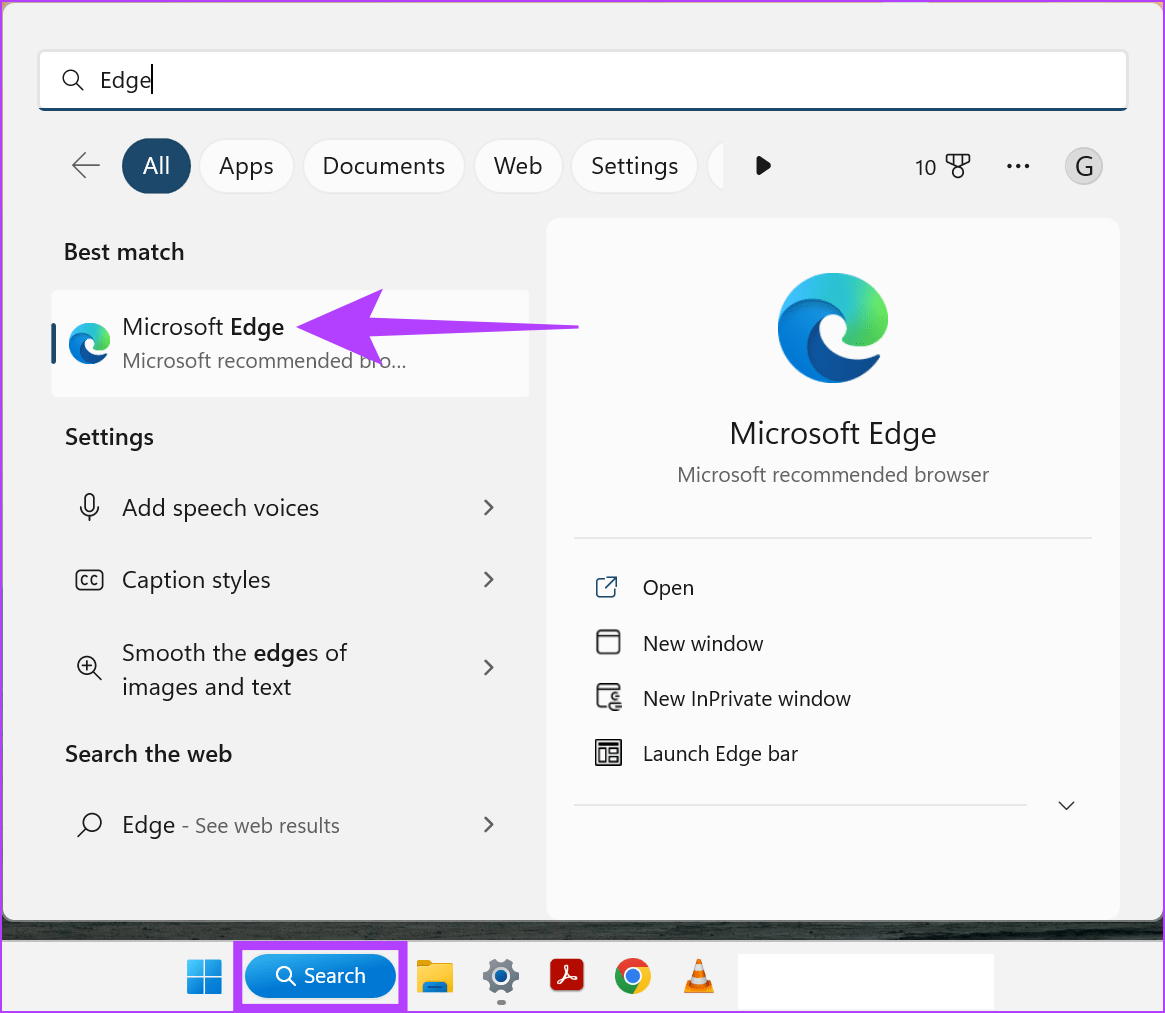Click the Caption styles microphone-panel entry
The height and width of the screenshot is (1013, 1165).
[x=196, y=580]
